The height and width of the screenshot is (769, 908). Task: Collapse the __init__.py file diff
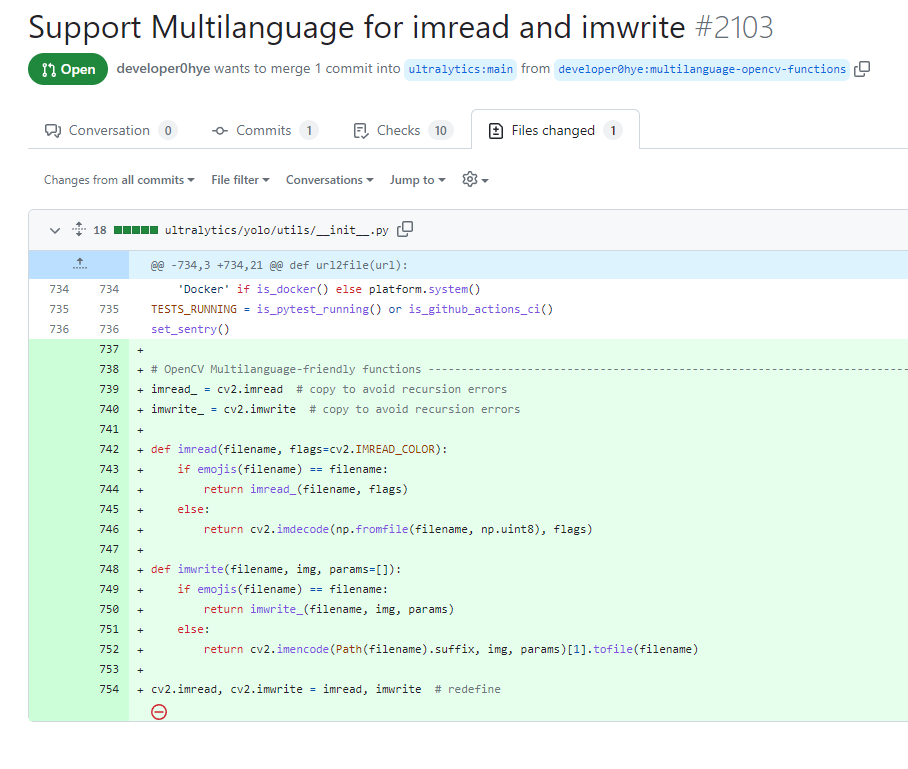click(x=55, y=230)
